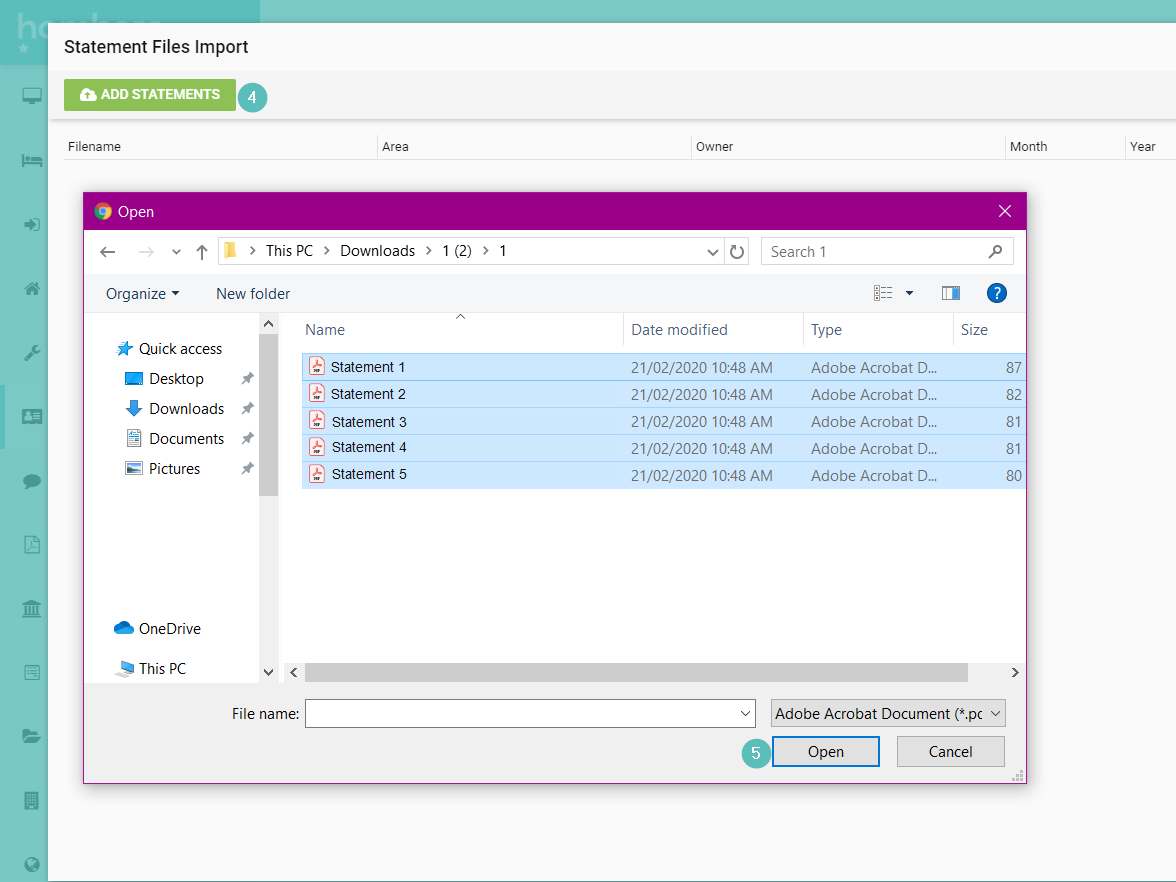Click the Add Statements button

(150, 95)
